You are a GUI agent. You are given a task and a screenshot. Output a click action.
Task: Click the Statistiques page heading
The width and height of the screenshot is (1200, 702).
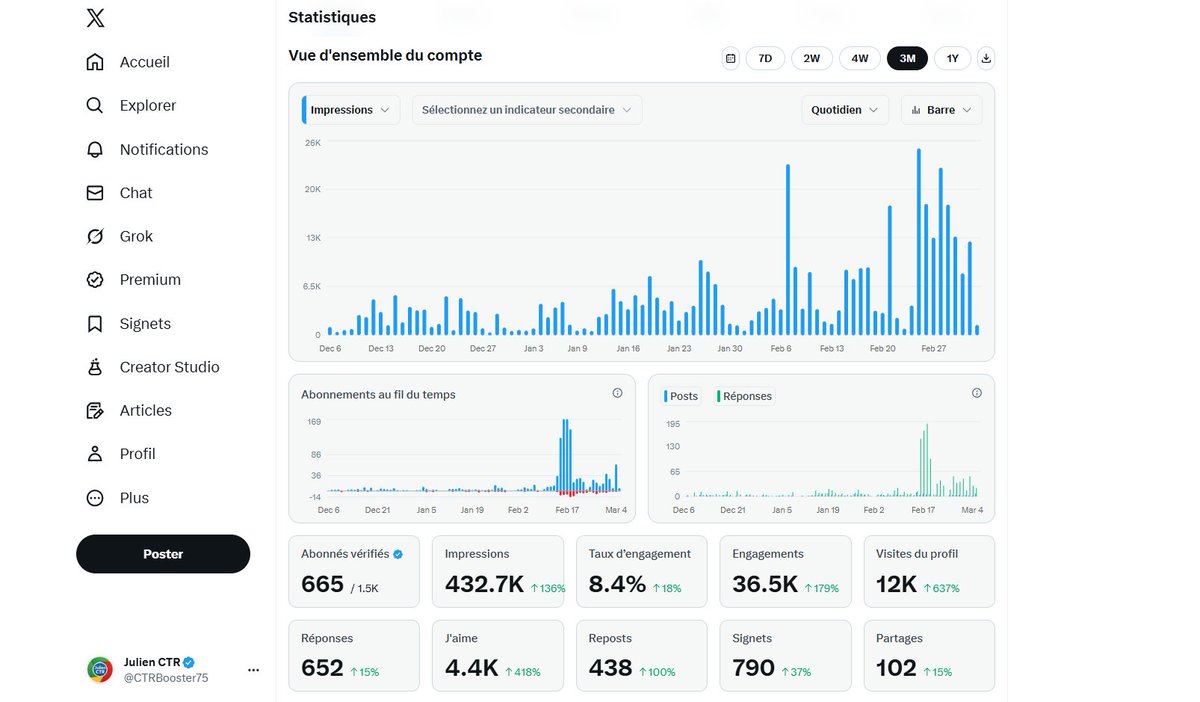pos(332,17)
